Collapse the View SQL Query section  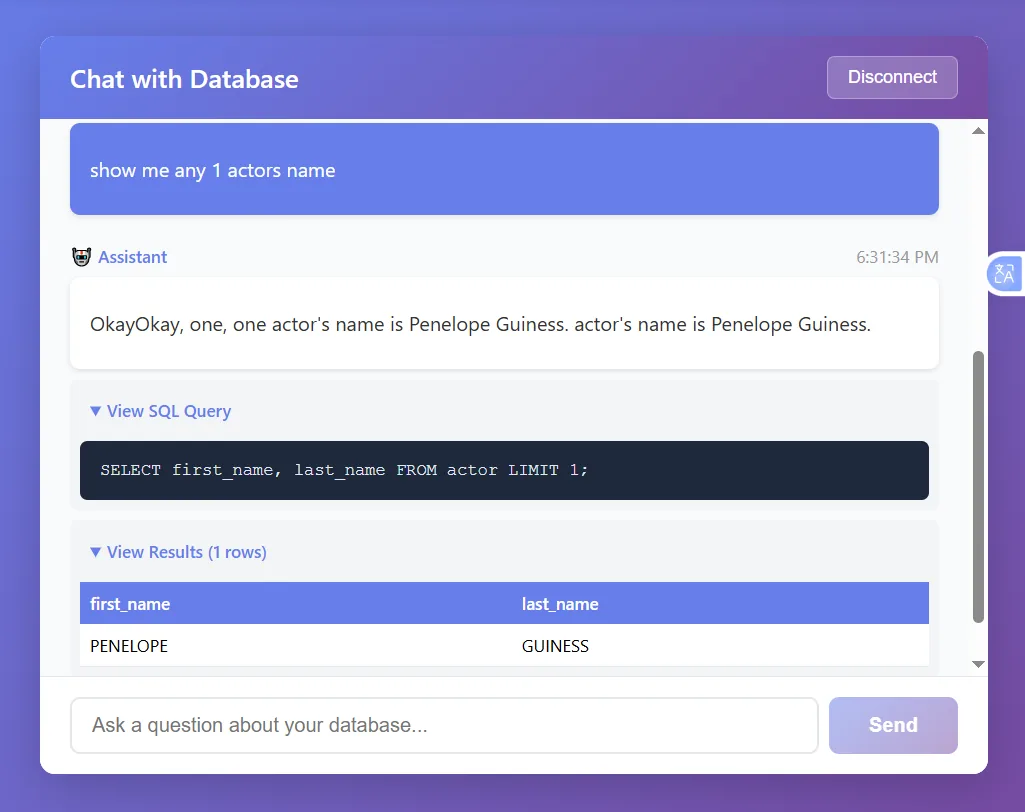click(161, 411)
